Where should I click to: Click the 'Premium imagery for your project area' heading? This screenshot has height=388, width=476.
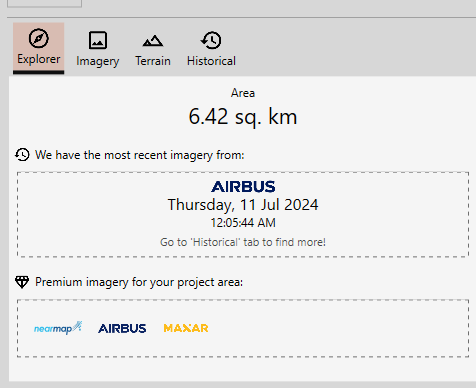[x=139, y=282]
